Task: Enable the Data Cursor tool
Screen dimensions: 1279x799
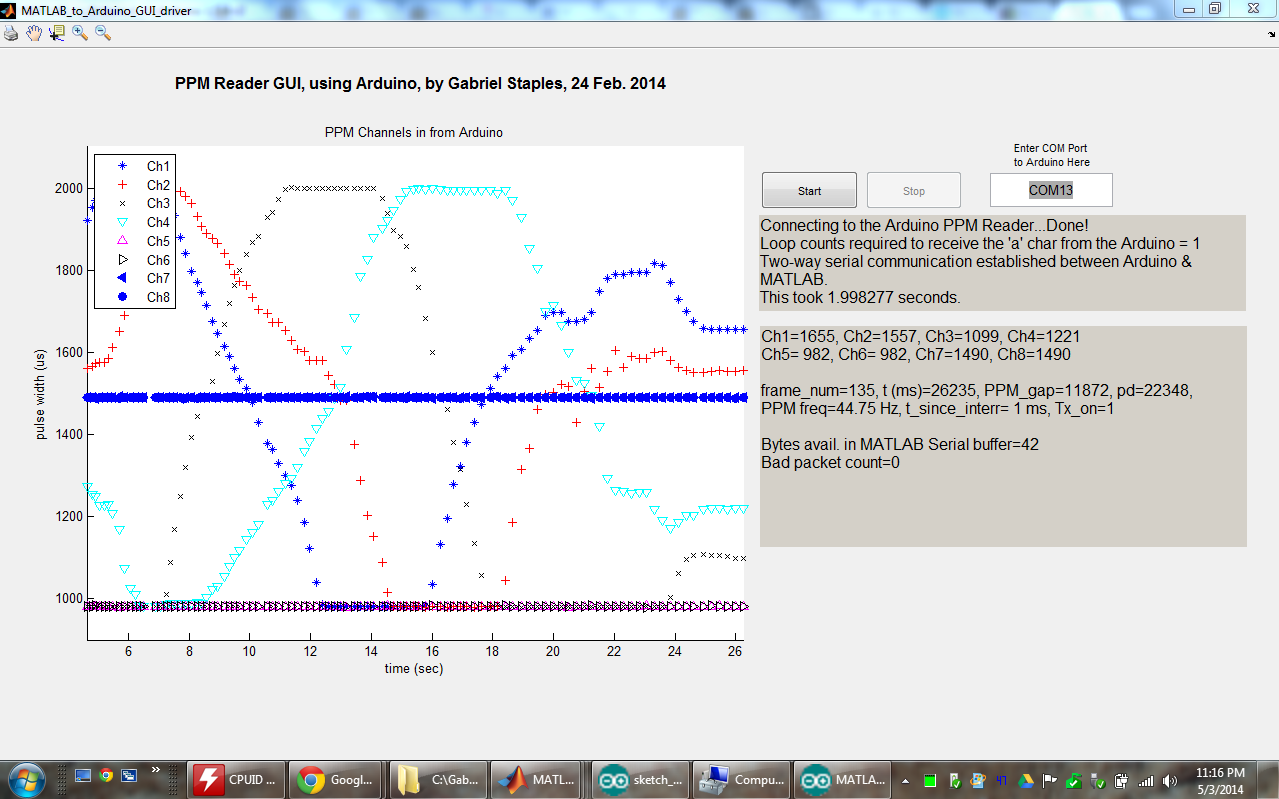Action: (x=56, y=33)
